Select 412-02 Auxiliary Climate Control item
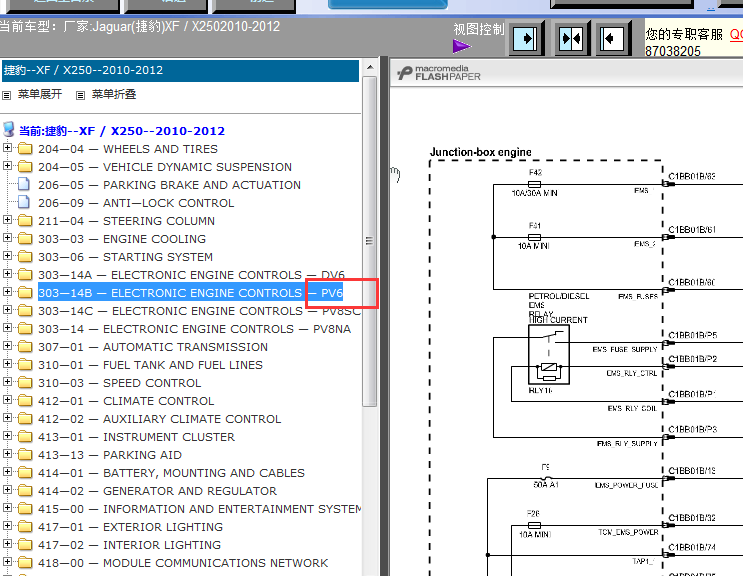This screenshot has height=576, width=743. click(160, 419)
